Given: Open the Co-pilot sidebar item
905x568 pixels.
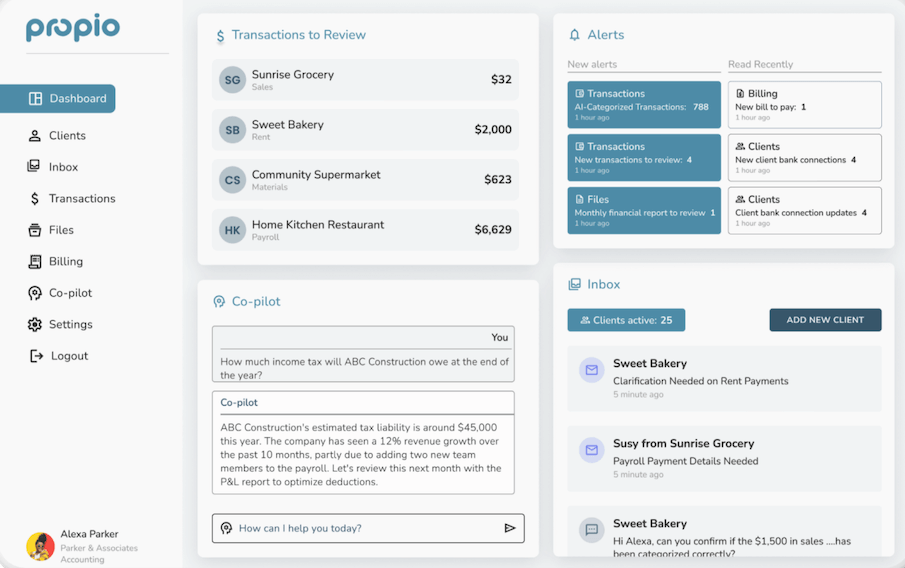Looking at the screenshot, I should click(69, 293).
